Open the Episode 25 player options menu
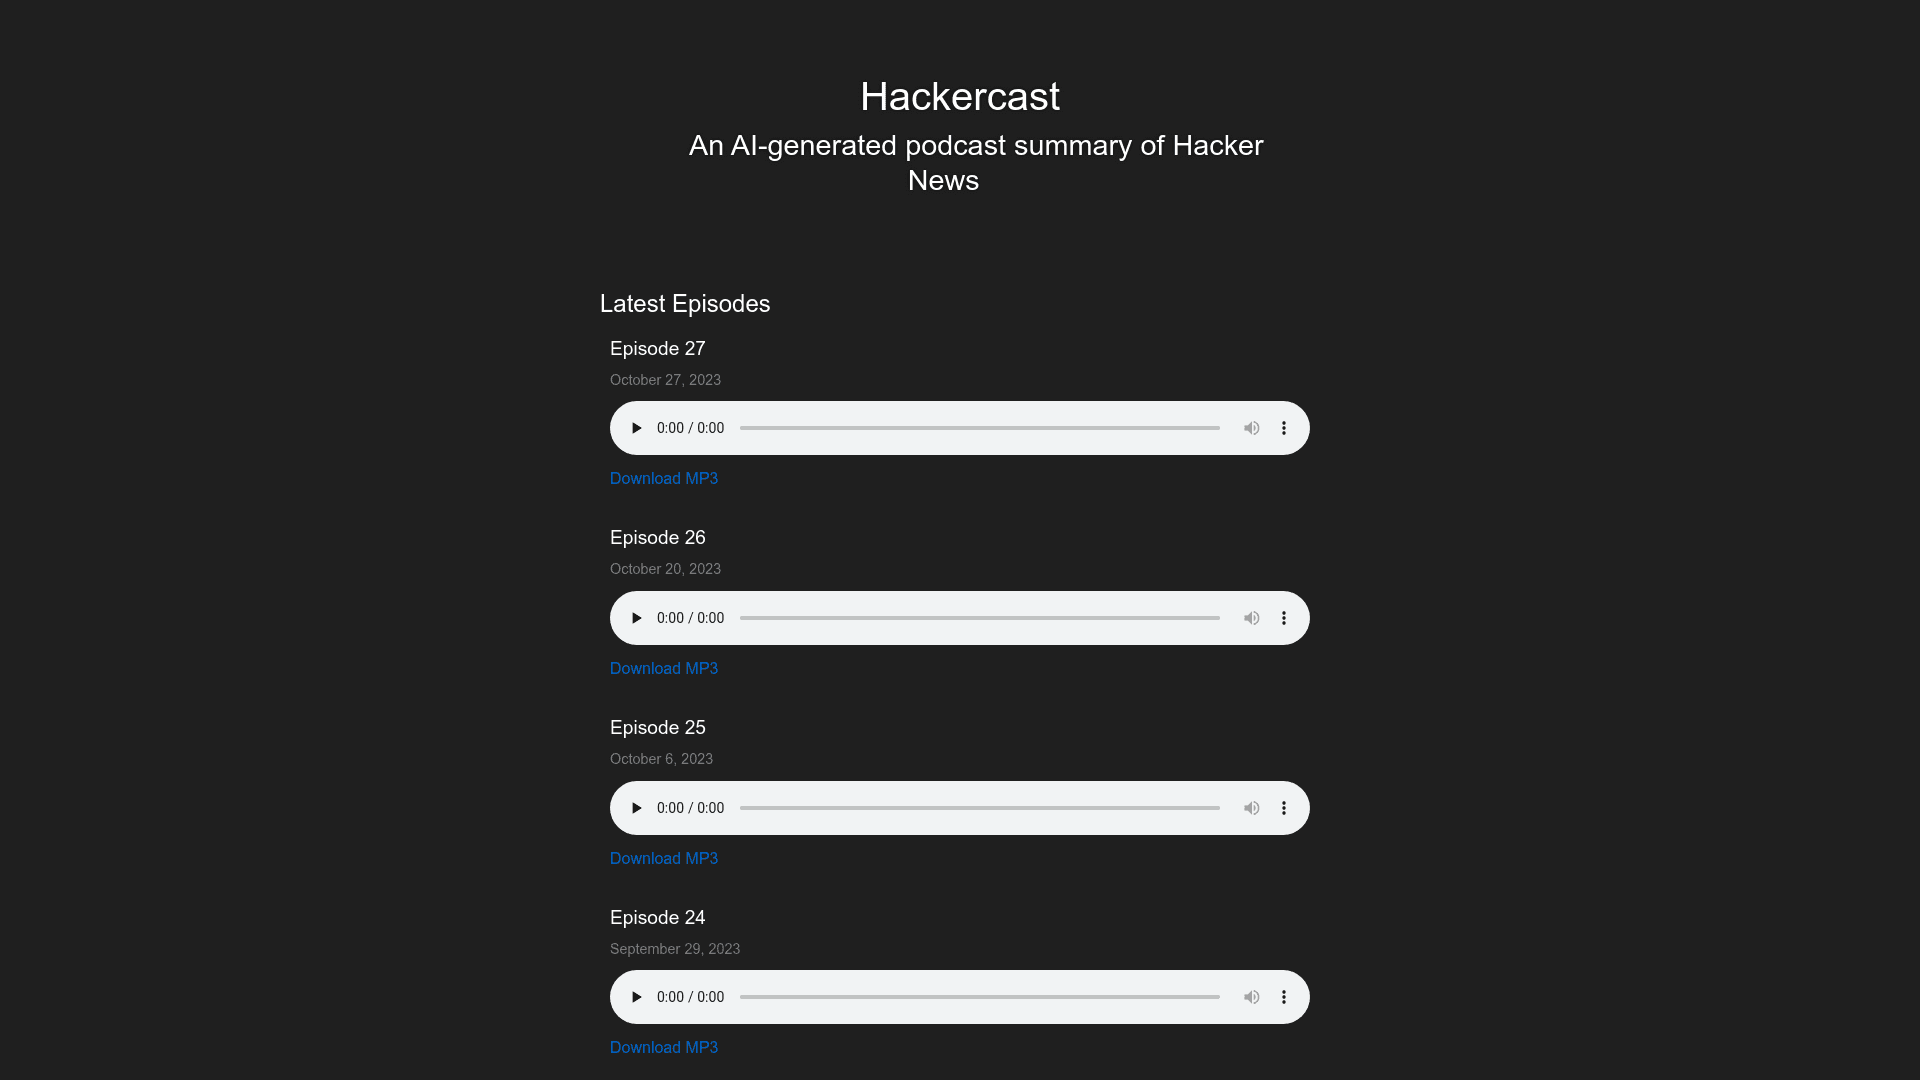This screenshot has width=1920, height=1080. point(1284,807)
